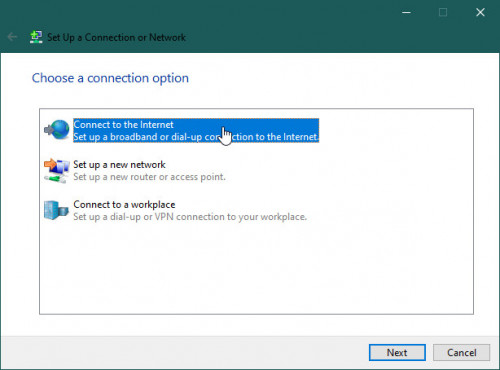Click the Choose a connection option heading
Screen dimensions: 500x370
pos(110,78)
